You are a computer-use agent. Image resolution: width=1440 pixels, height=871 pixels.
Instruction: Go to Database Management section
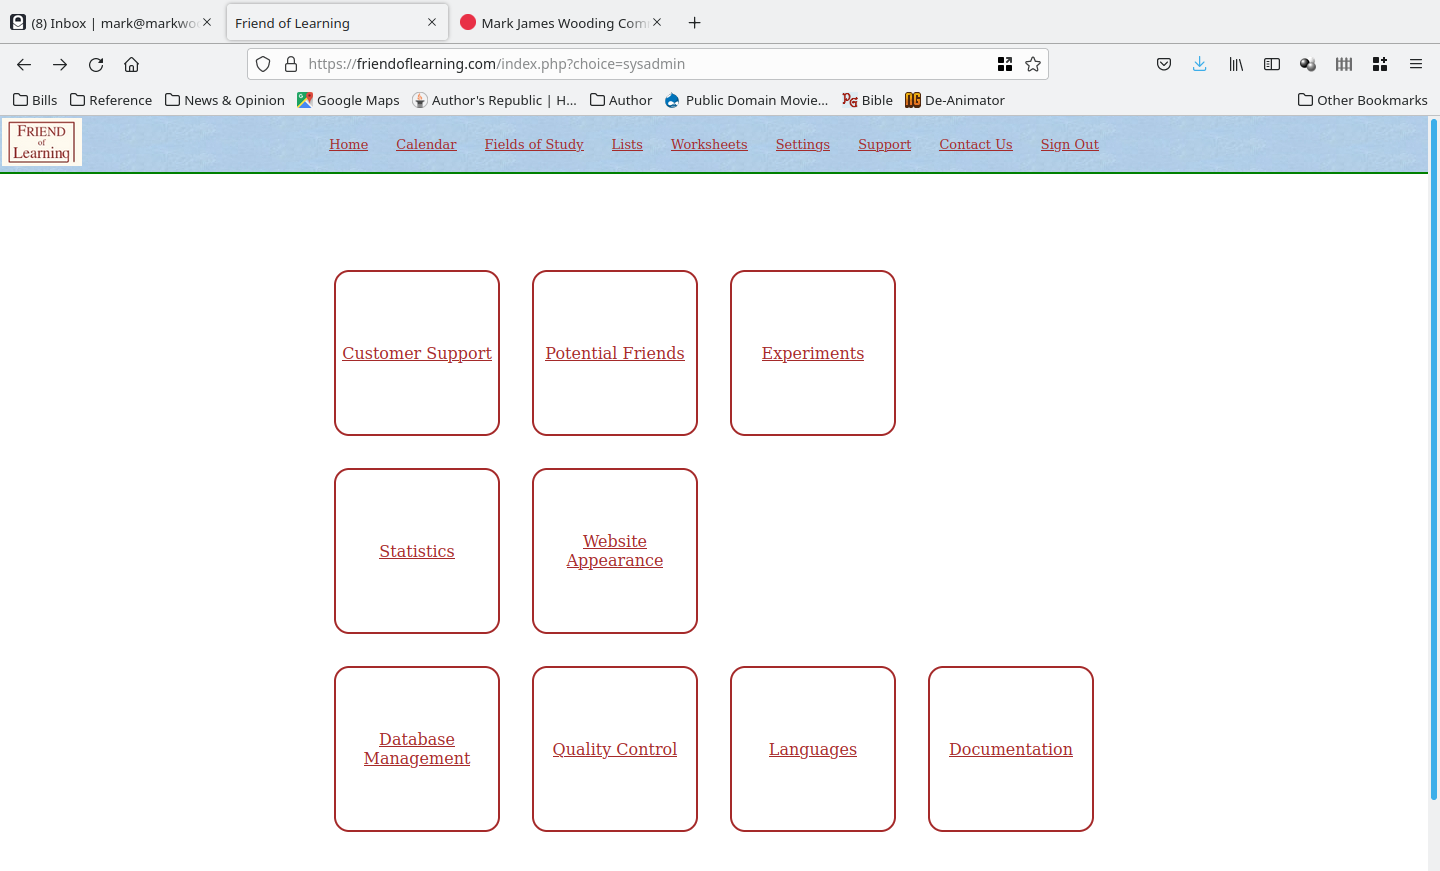tap(417, 749)
